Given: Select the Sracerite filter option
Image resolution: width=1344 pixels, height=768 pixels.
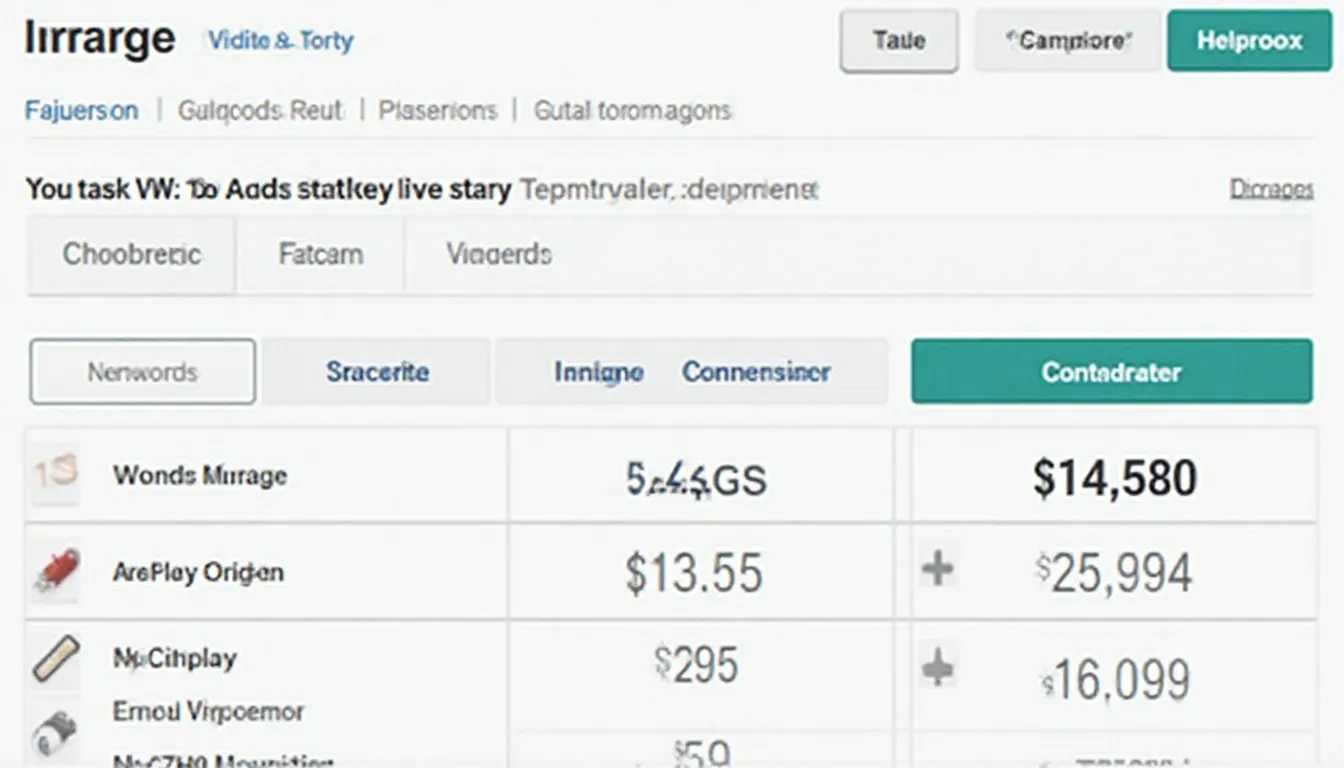Looking at the screenshot, I should click(377, 372).
